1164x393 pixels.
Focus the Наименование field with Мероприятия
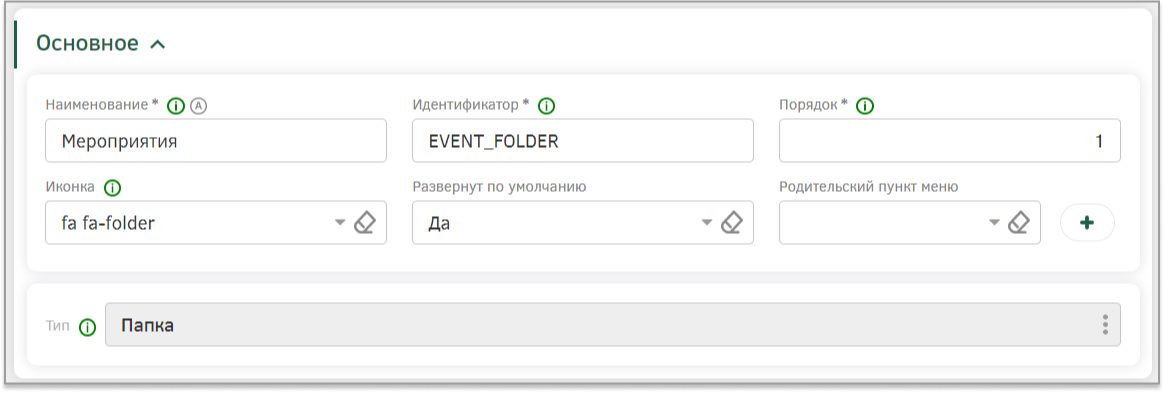click(x=216, y=140)
